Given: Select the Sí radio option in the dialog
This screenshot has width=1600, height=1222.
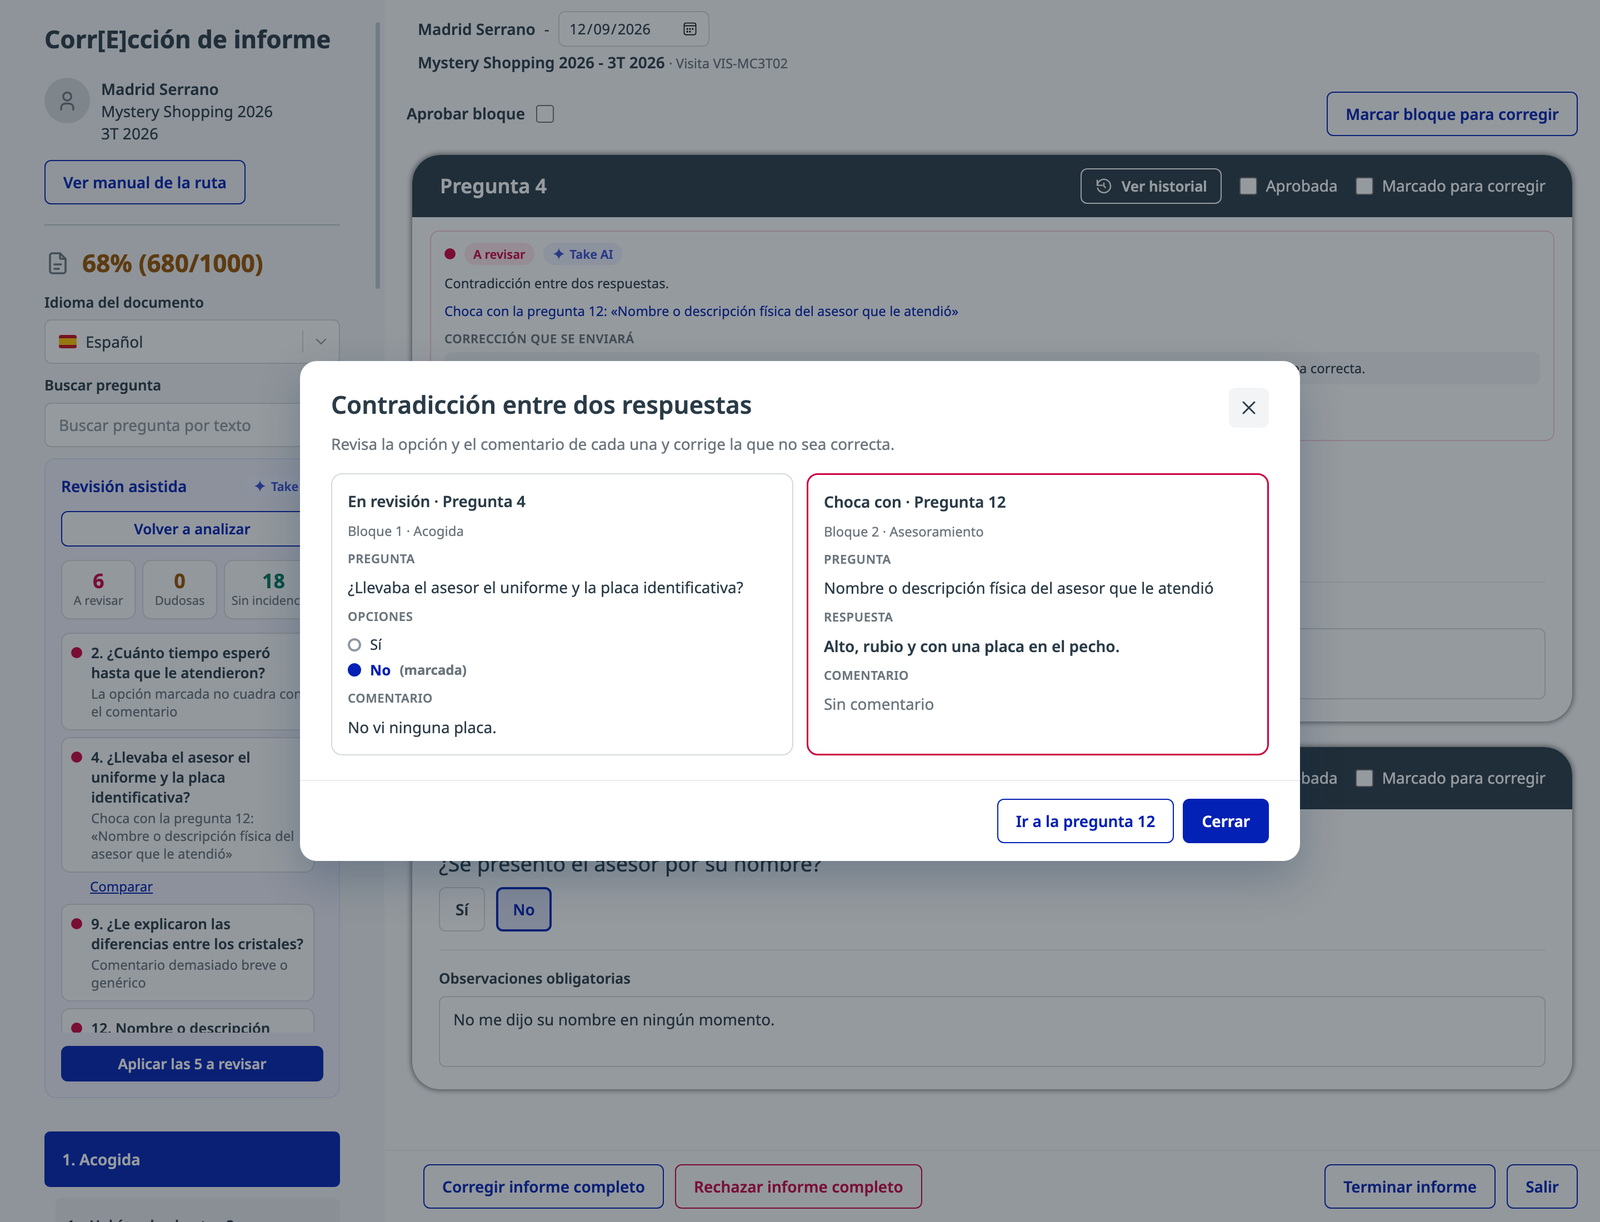Looking at the screenshot, I should coord(354,645).
